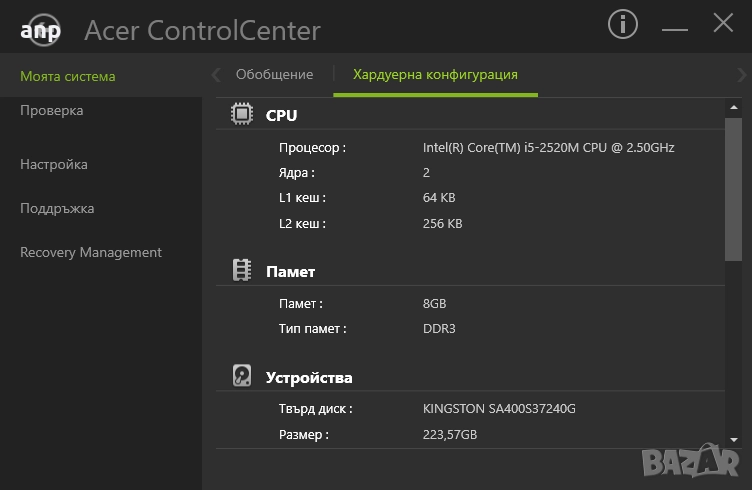Open Моята система in the sidebar
The height and width of the screenshot is (490, 752).
[x=68, y=76]
